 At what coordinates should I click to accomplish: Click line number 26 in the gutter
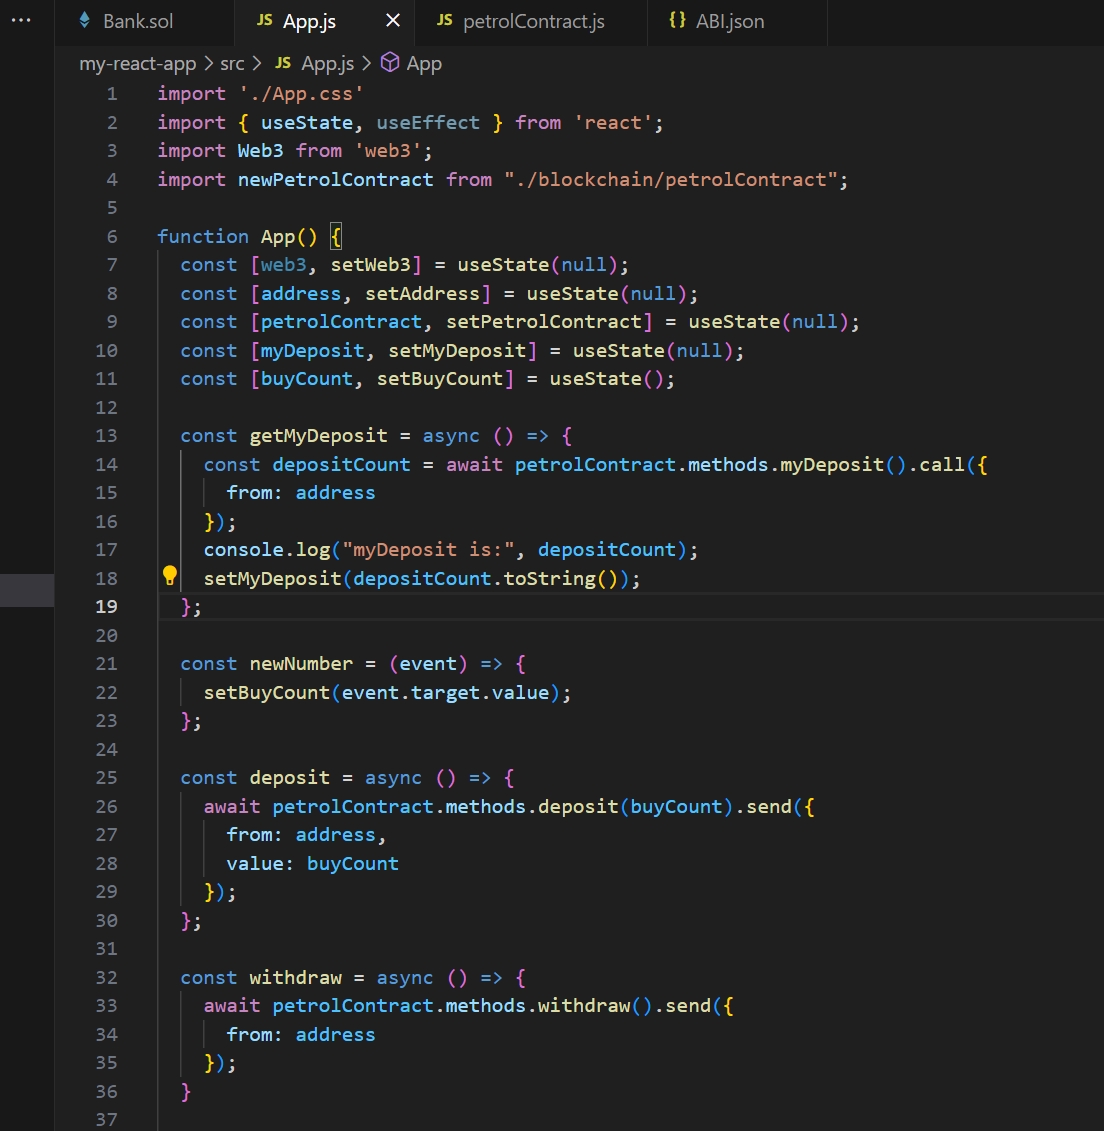[107, 806]
